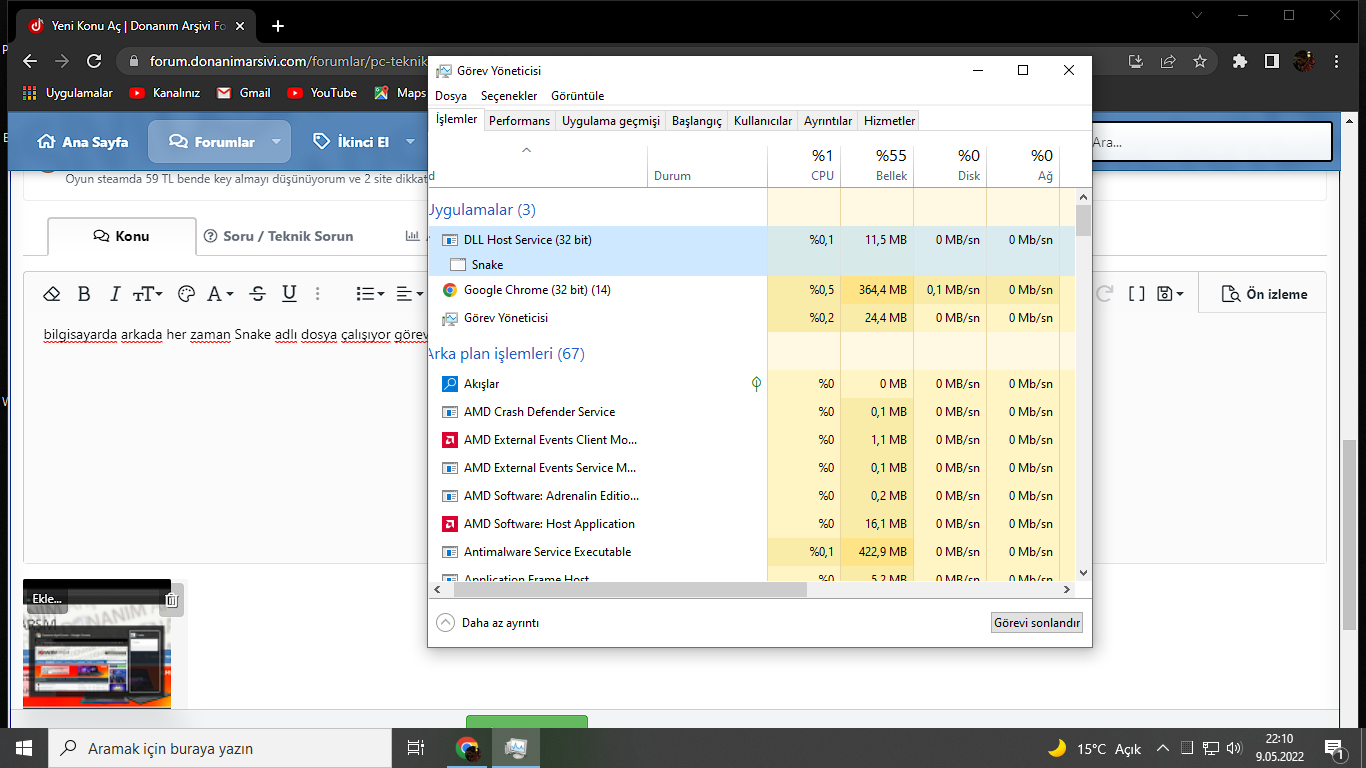Select AMD Crash Defender Service row
The image size is (1366, 768).
(x=751, y=412)
